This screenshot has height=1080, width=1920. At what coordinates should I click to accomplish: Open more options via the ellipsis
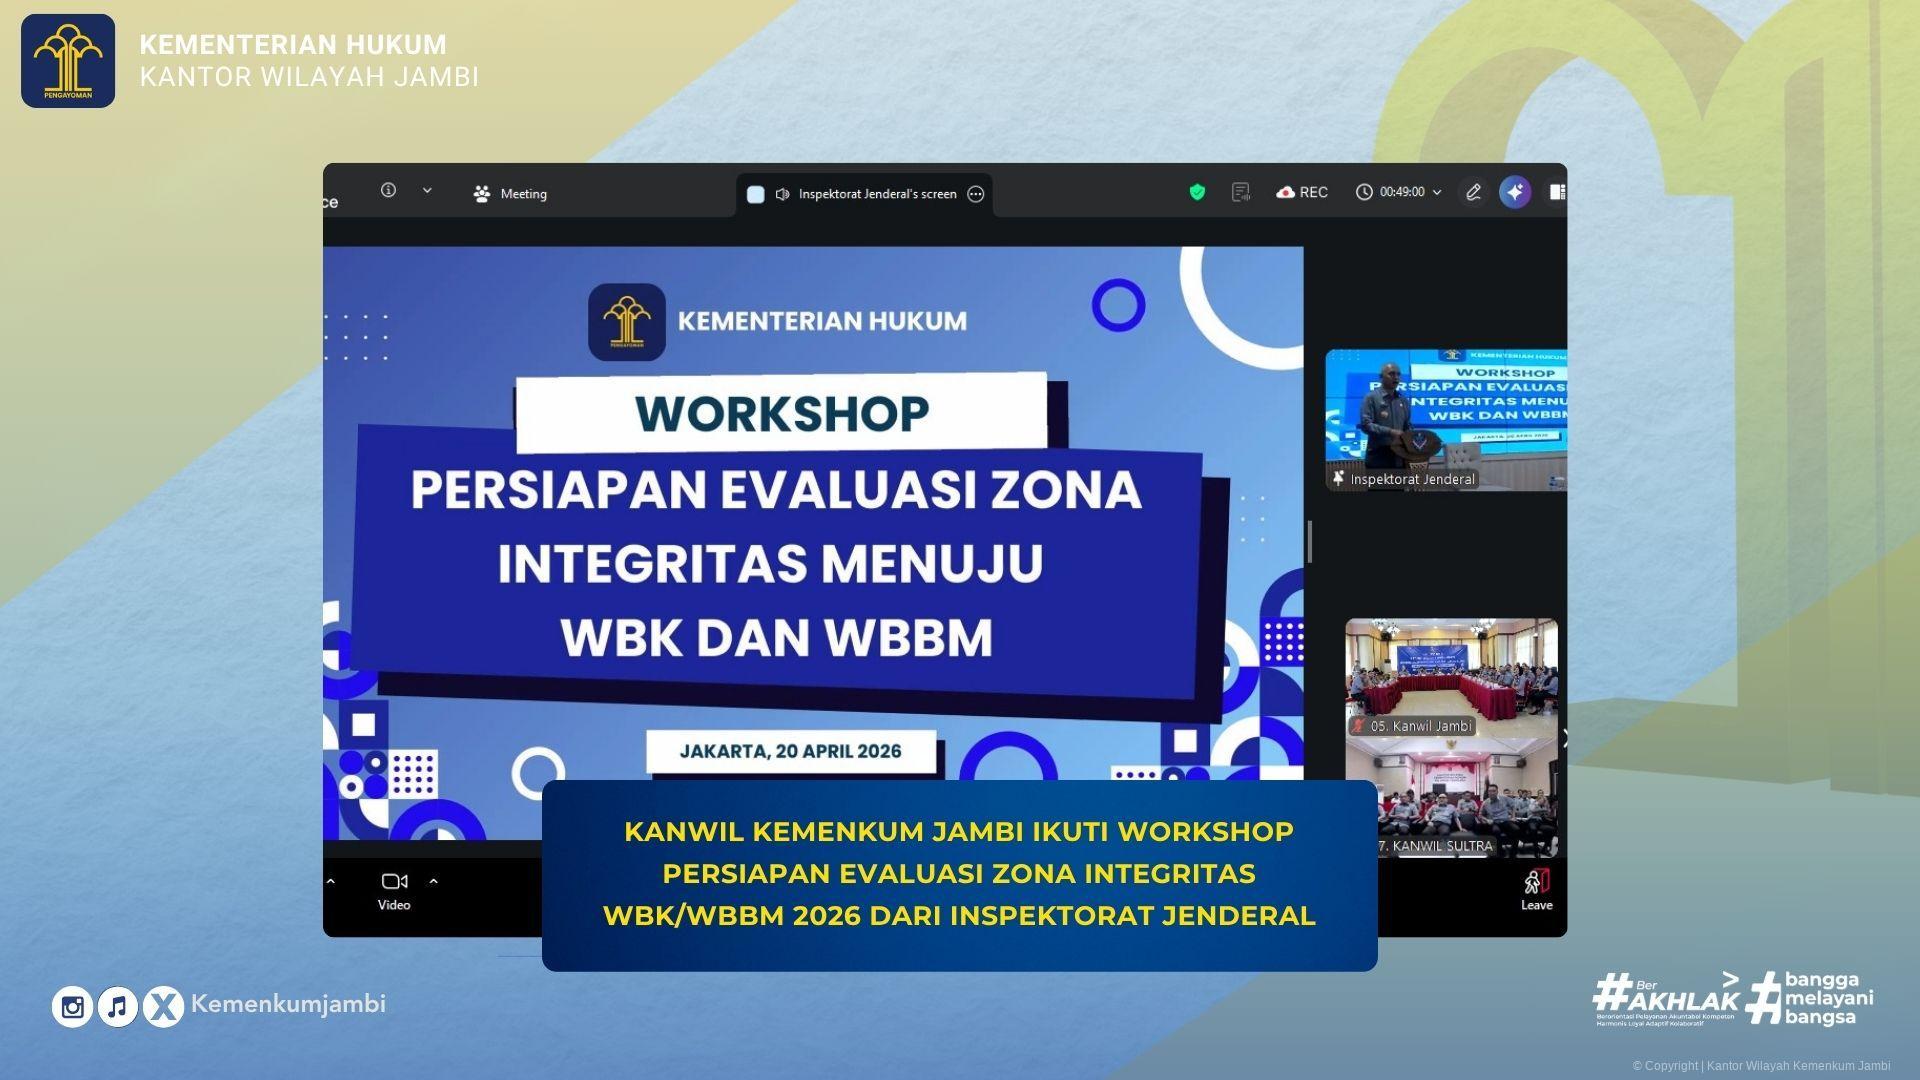[975, 194]
